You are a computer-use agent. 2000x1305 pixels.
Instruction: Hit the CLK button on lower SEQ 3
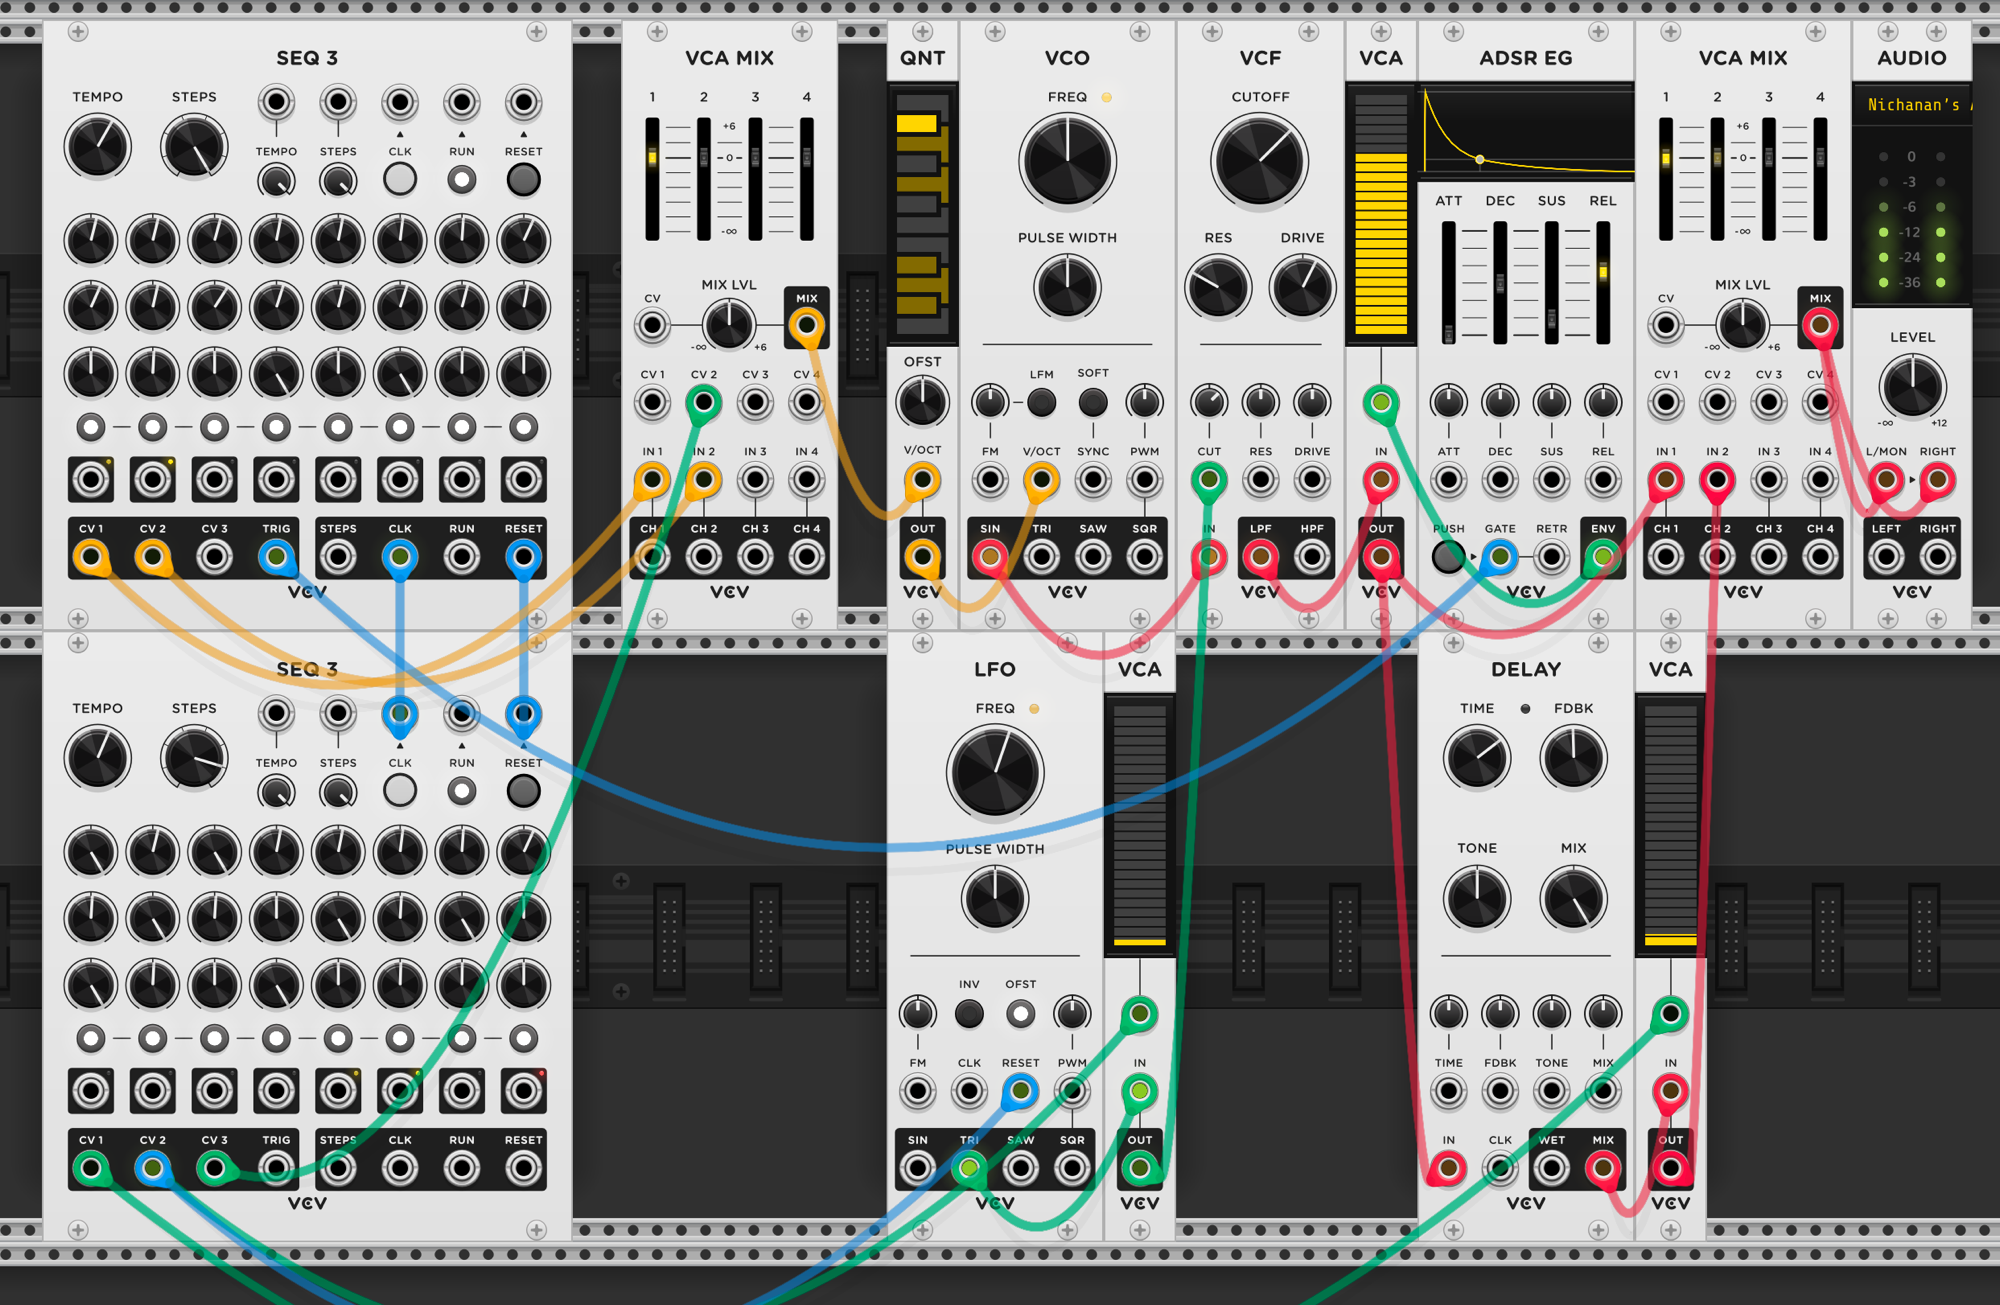400,791
